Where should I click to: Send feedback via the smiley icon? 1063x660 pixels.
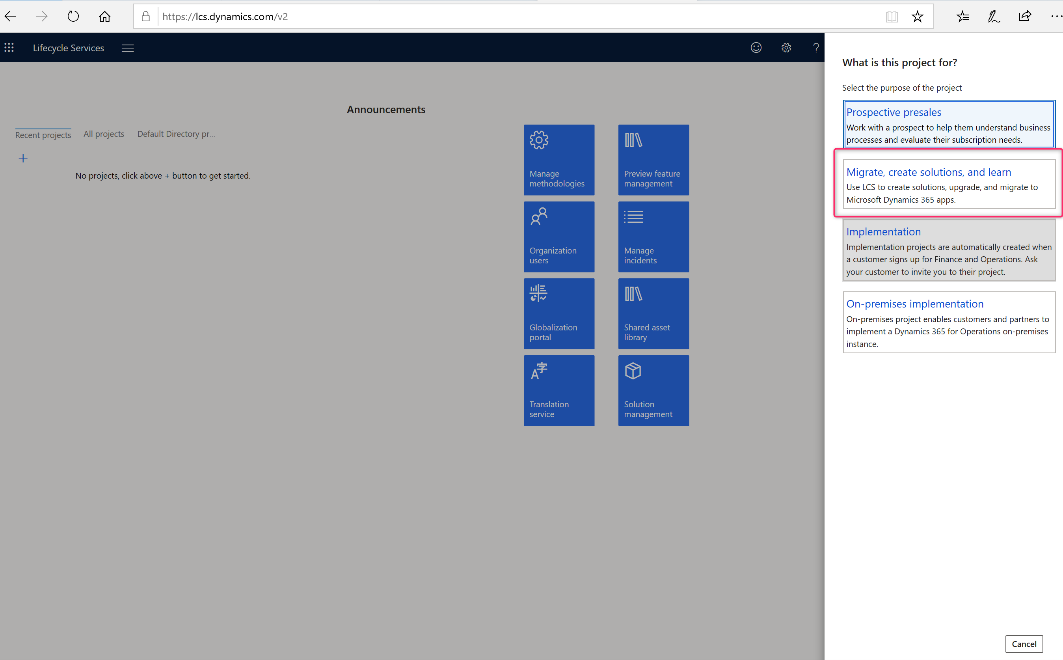click(x=756, y=47)
